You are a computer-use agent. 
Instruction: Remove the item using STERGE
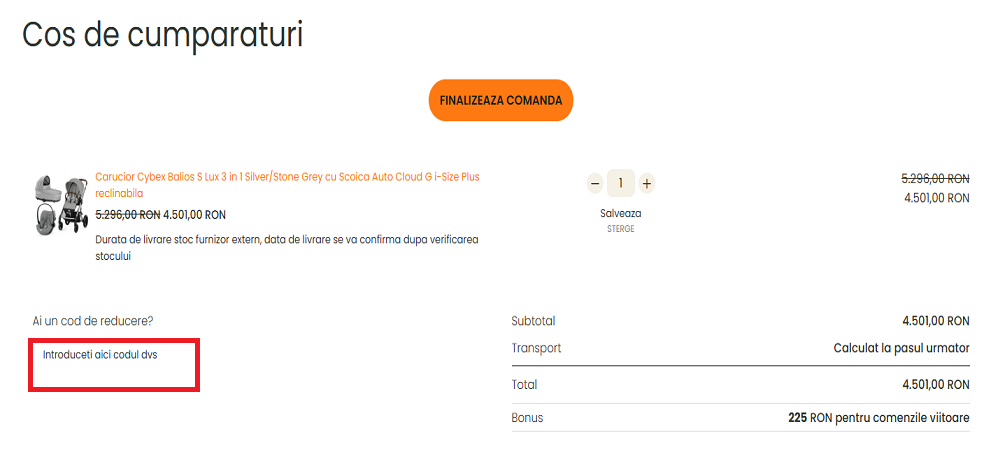(x=620, y=229)
